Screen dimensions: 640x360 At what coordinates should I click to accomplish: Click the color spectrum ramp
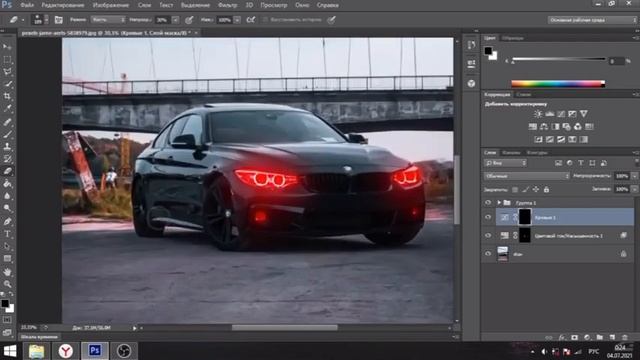558,84
